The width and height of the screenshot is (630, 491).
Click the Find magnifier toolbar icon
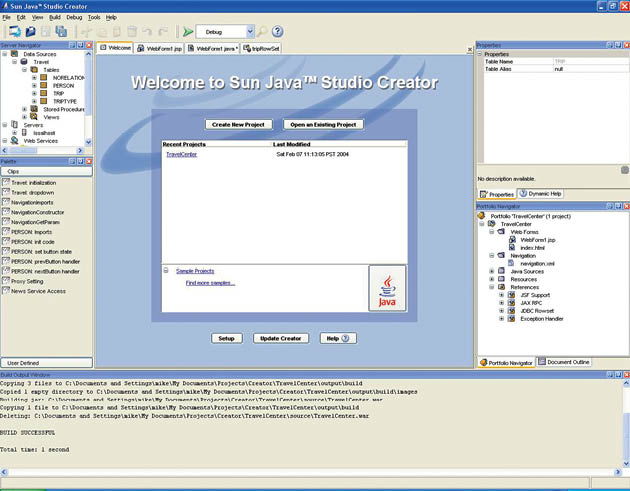point(262,31)
